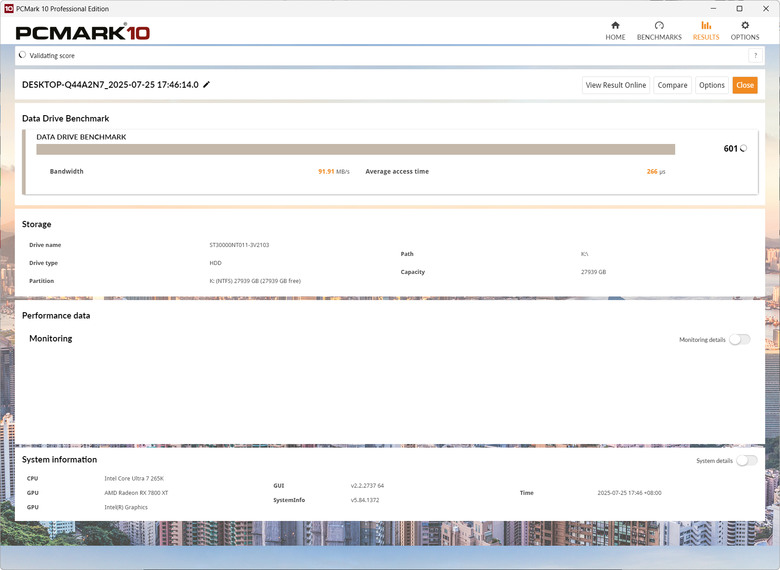Click the Validating score spinner icon
The image size is (780, 570).
point(22,55)
